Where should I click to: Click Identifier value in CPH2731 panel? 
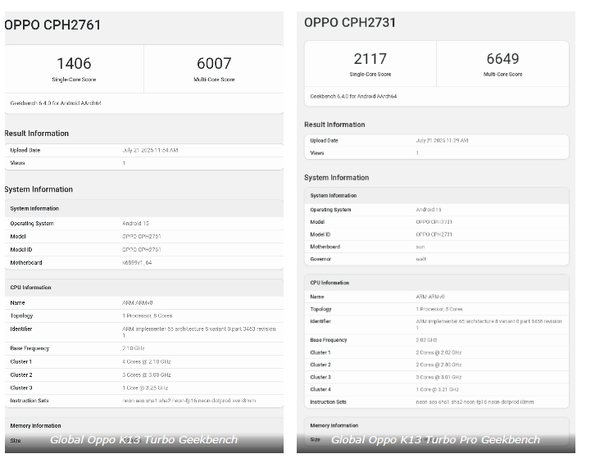489,324
